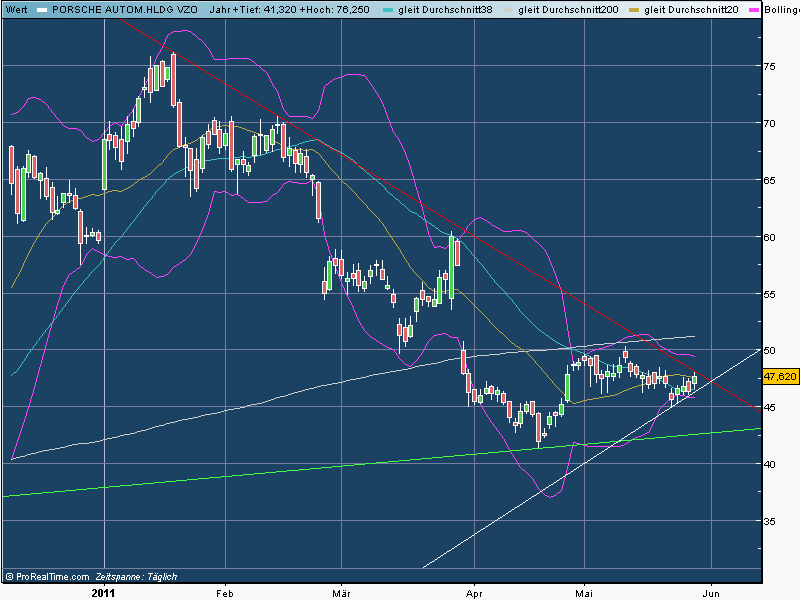This screenshot has width=800, height=600.
Task: Click the 50 price axis label
Action: pos(769,351)
